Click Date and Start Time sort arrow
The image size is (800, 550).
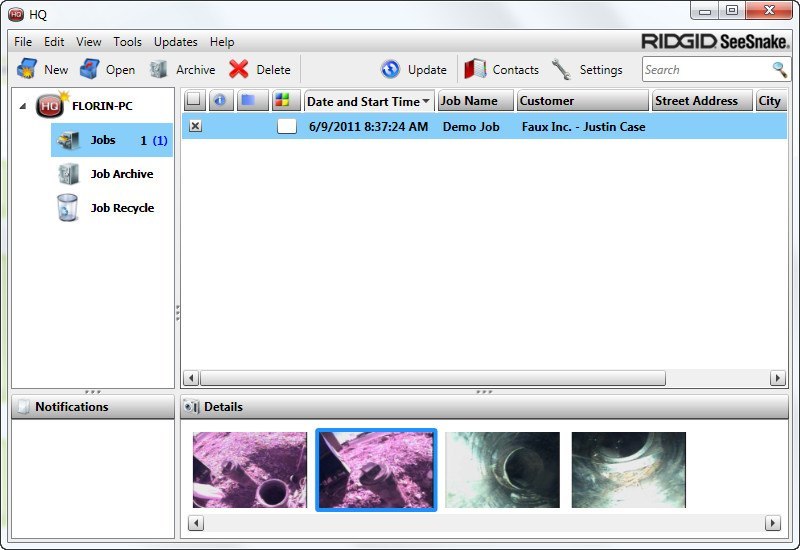coord(427,101)
